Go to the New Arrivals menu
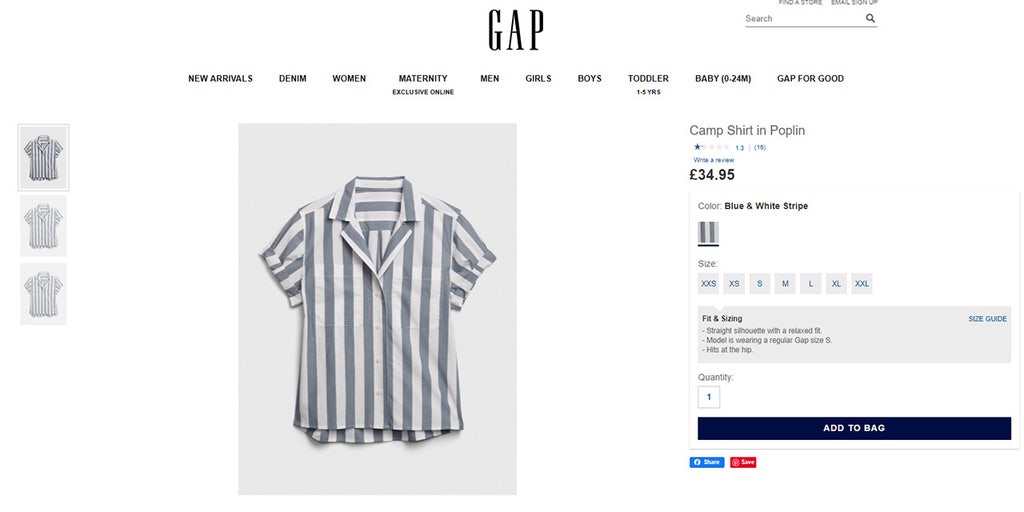Image resolution: width=1024 pixels, height=512 pixels. tap(220, 79)
